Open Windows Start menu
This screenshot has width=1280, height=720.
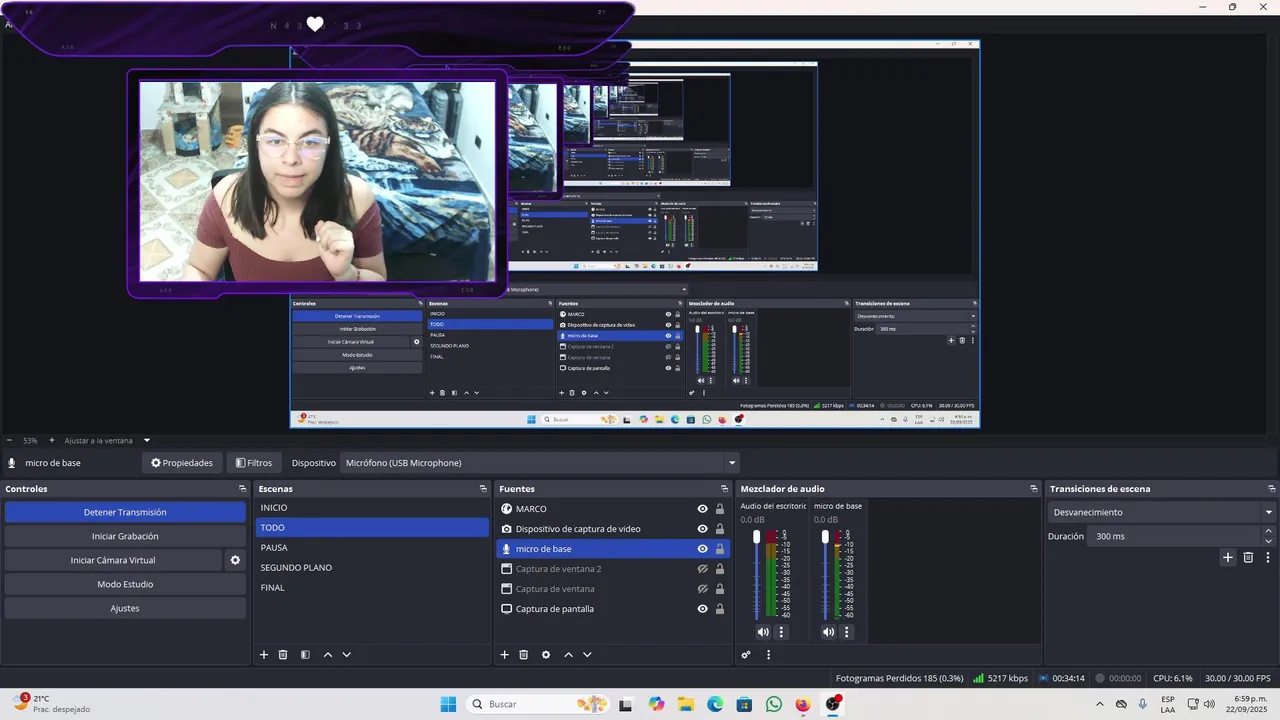[448, 704]
